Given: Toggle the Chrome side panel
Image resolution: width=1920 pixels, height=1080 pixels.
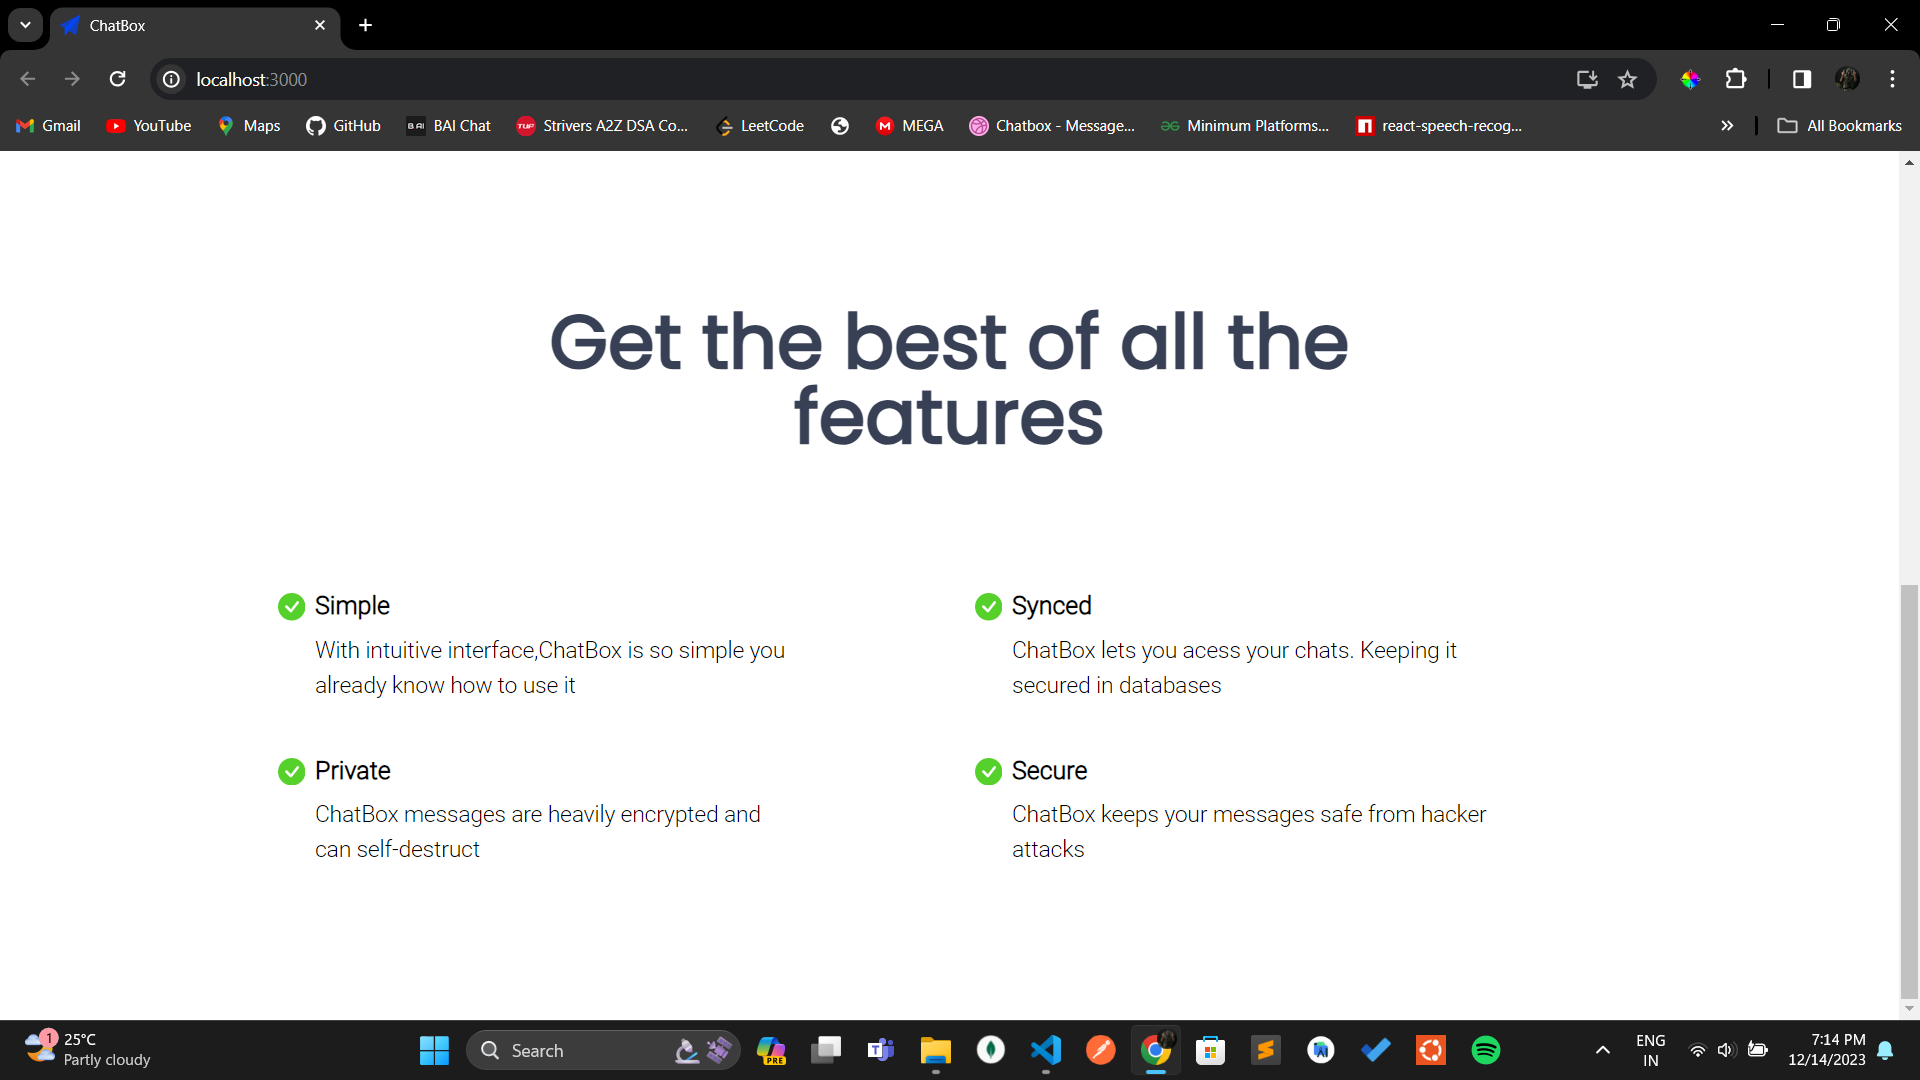Looking at the screenshot, I should (1802, 79).
